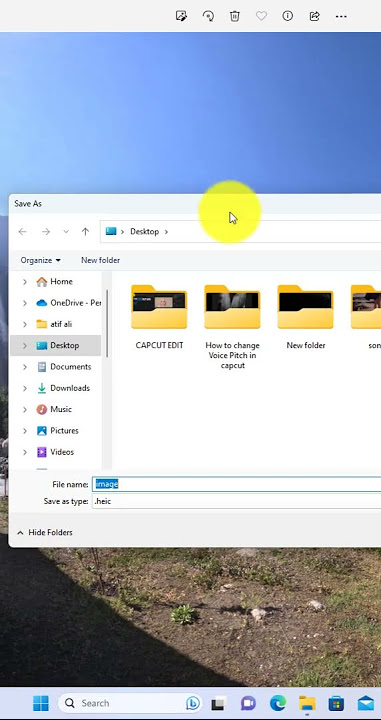Select the atif ali folder in the navigation pane
Screen dimensions: 381x720
click(55, 324)
